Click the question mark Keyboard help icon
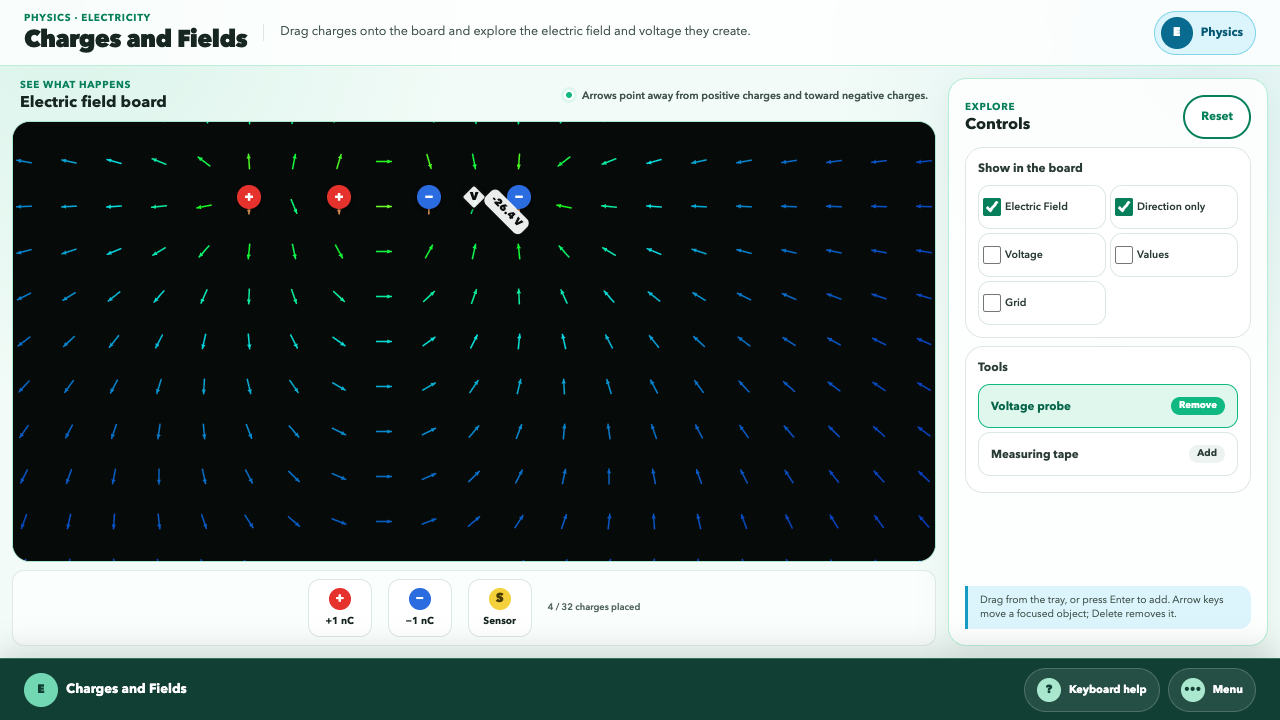Image resolution: width=1280 pixels, height=720 pixels. click(1048, 689)
